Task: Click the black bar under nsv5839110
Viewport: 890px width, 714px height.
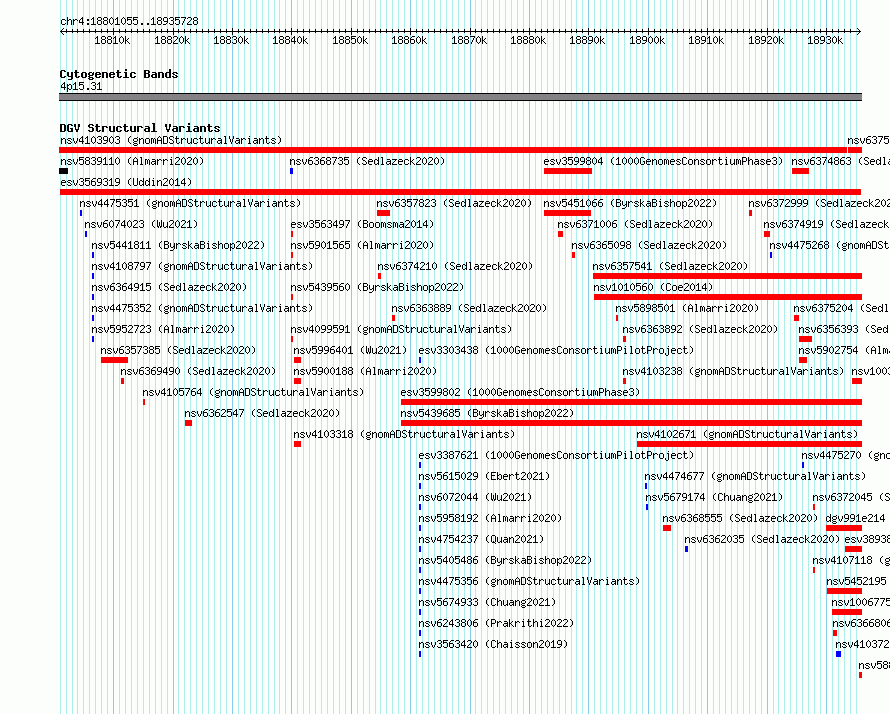Action: [x=64, y=171]
